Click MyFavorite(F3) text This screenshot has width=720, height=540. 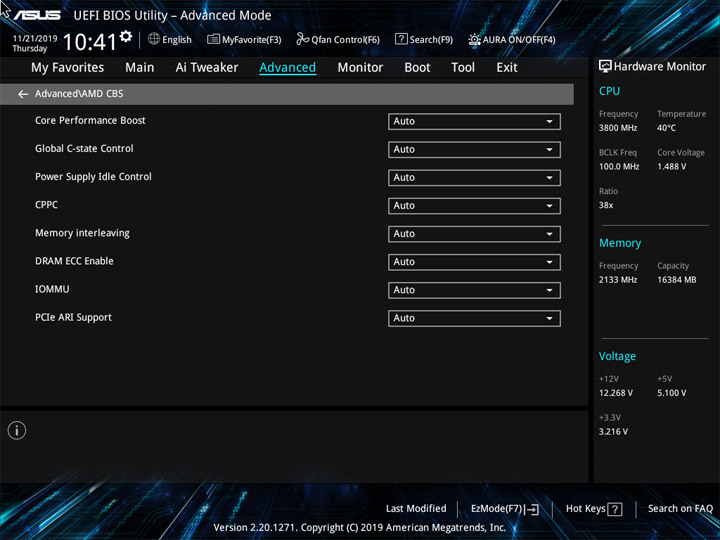pos(252,40)
